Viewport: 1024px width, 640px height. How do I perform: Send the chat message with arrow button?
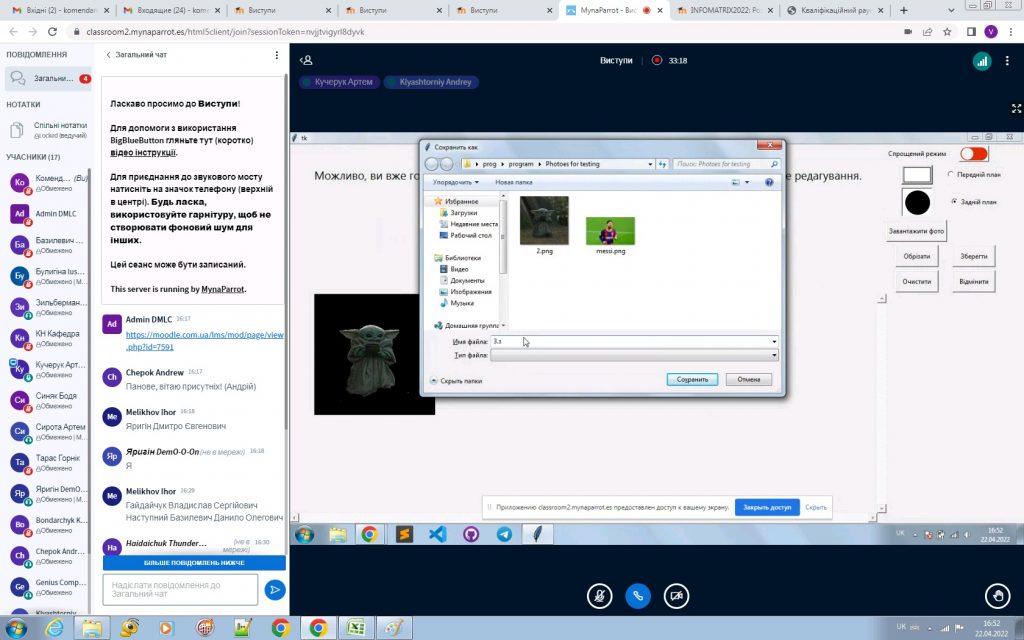coord(274,590)
